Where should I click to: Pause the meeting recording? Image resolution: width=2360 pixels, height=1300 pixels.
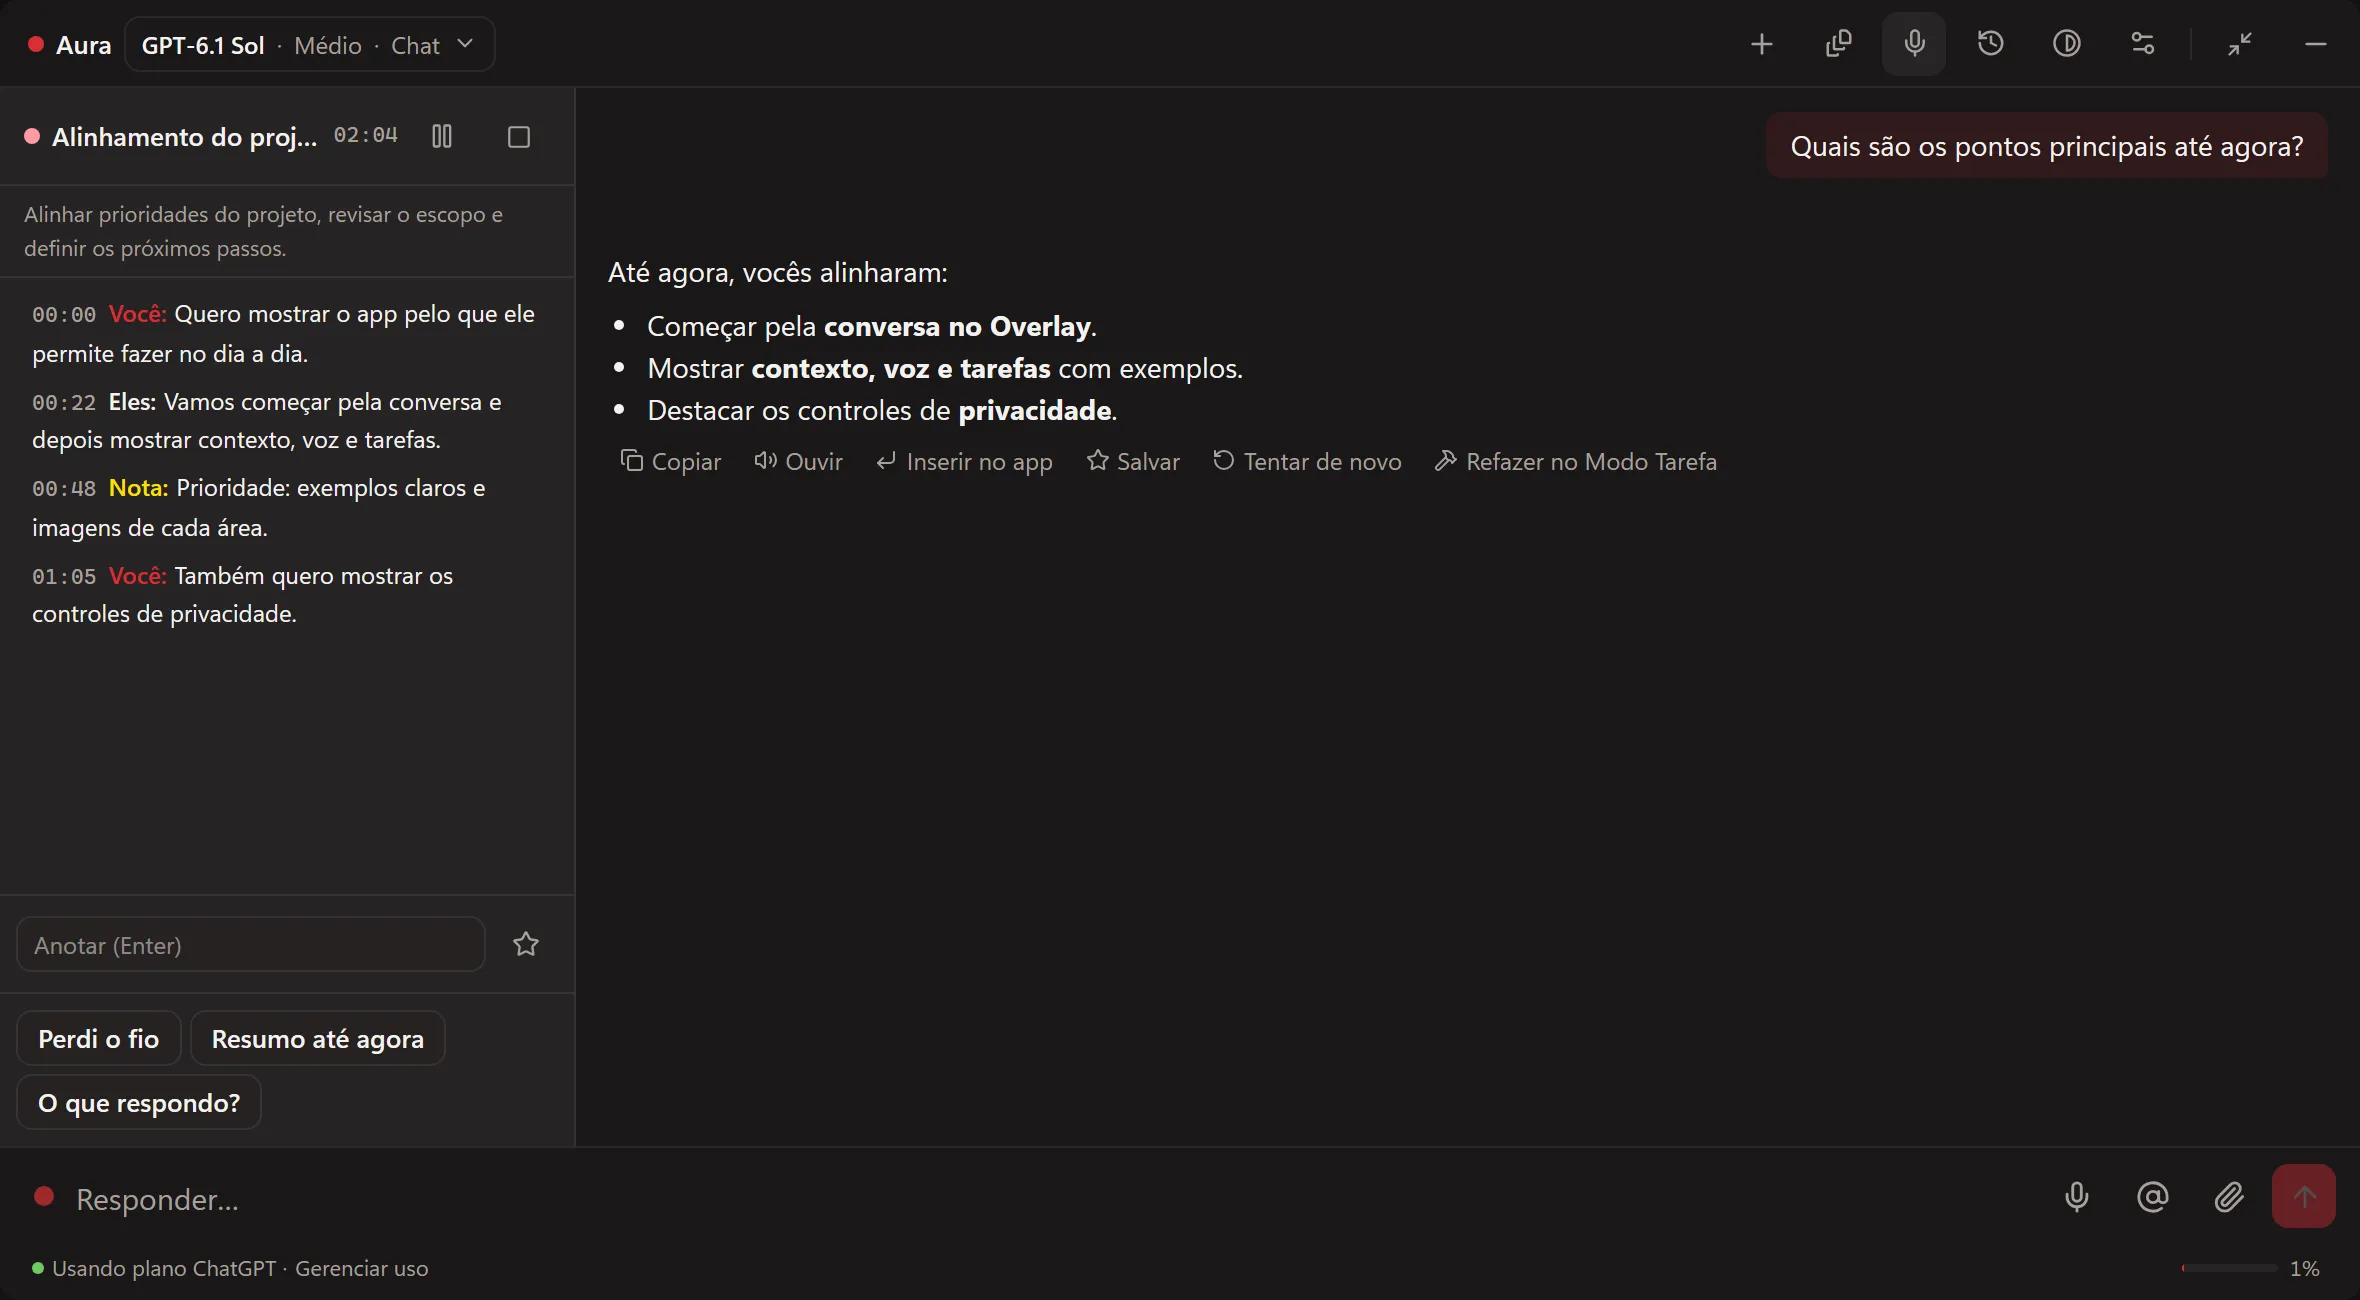[442, 136]
